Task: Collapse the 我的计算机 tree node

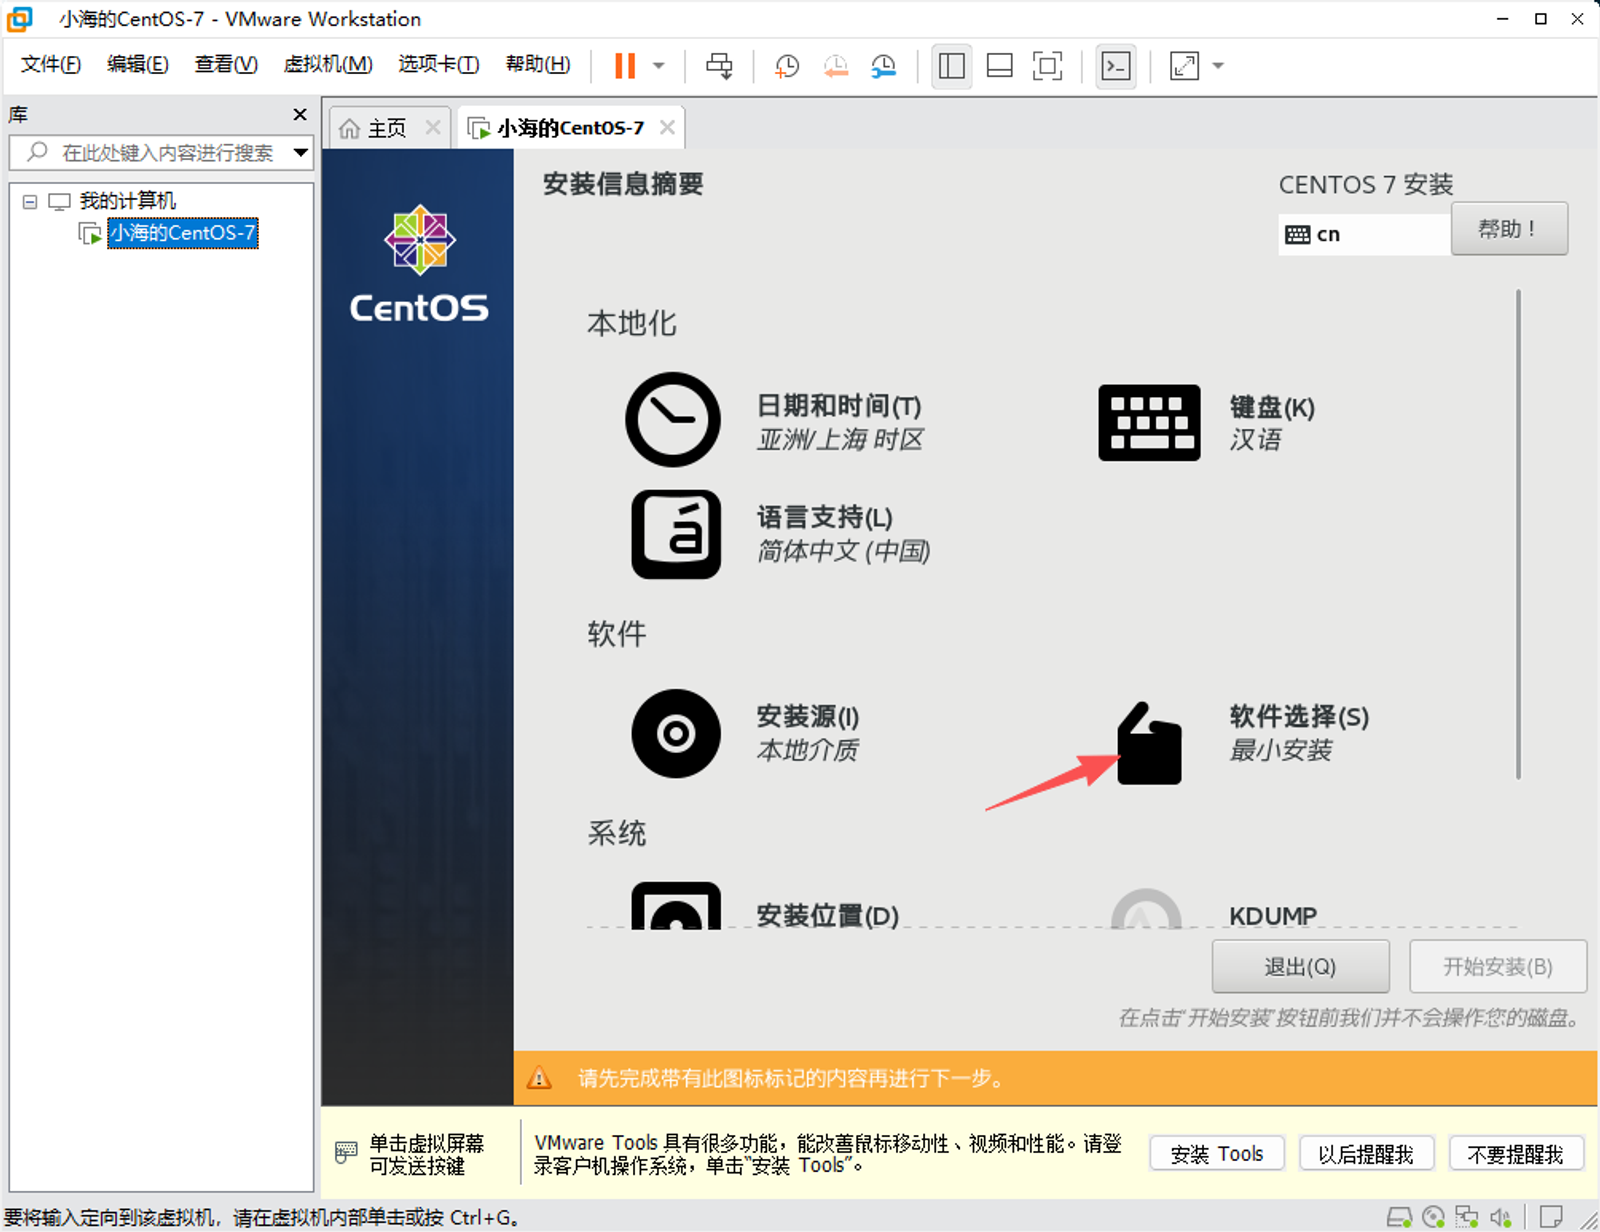Action: pos(30,202)
